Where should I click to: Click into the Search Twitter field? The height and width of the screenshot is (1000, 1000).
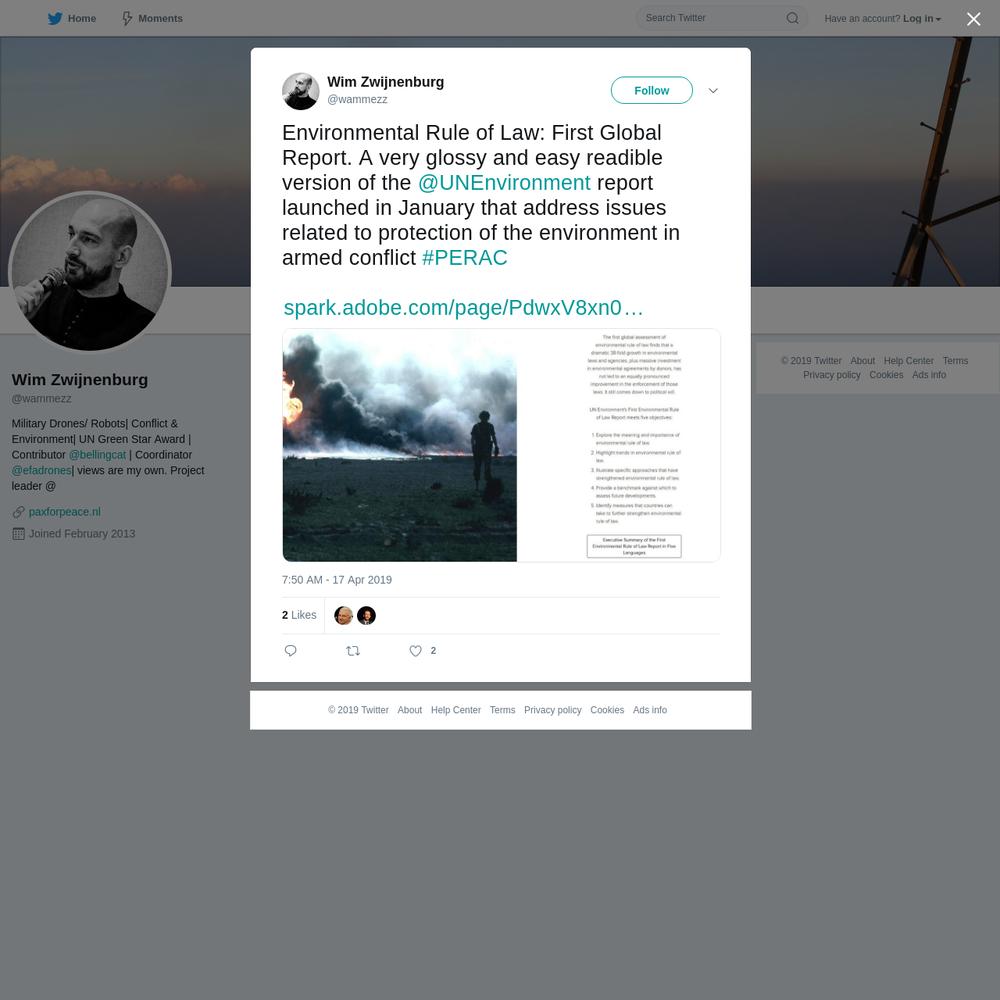(713, 18)
